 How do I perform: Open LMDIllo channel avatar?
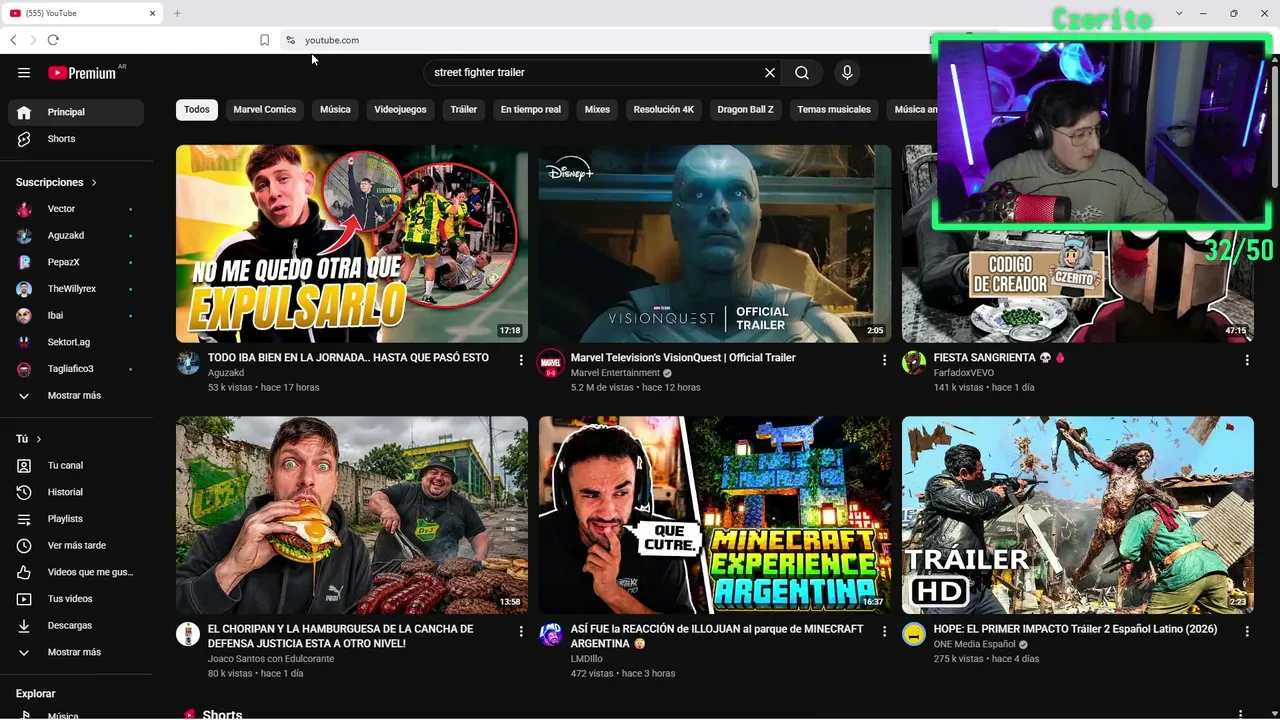click(551, 634)
